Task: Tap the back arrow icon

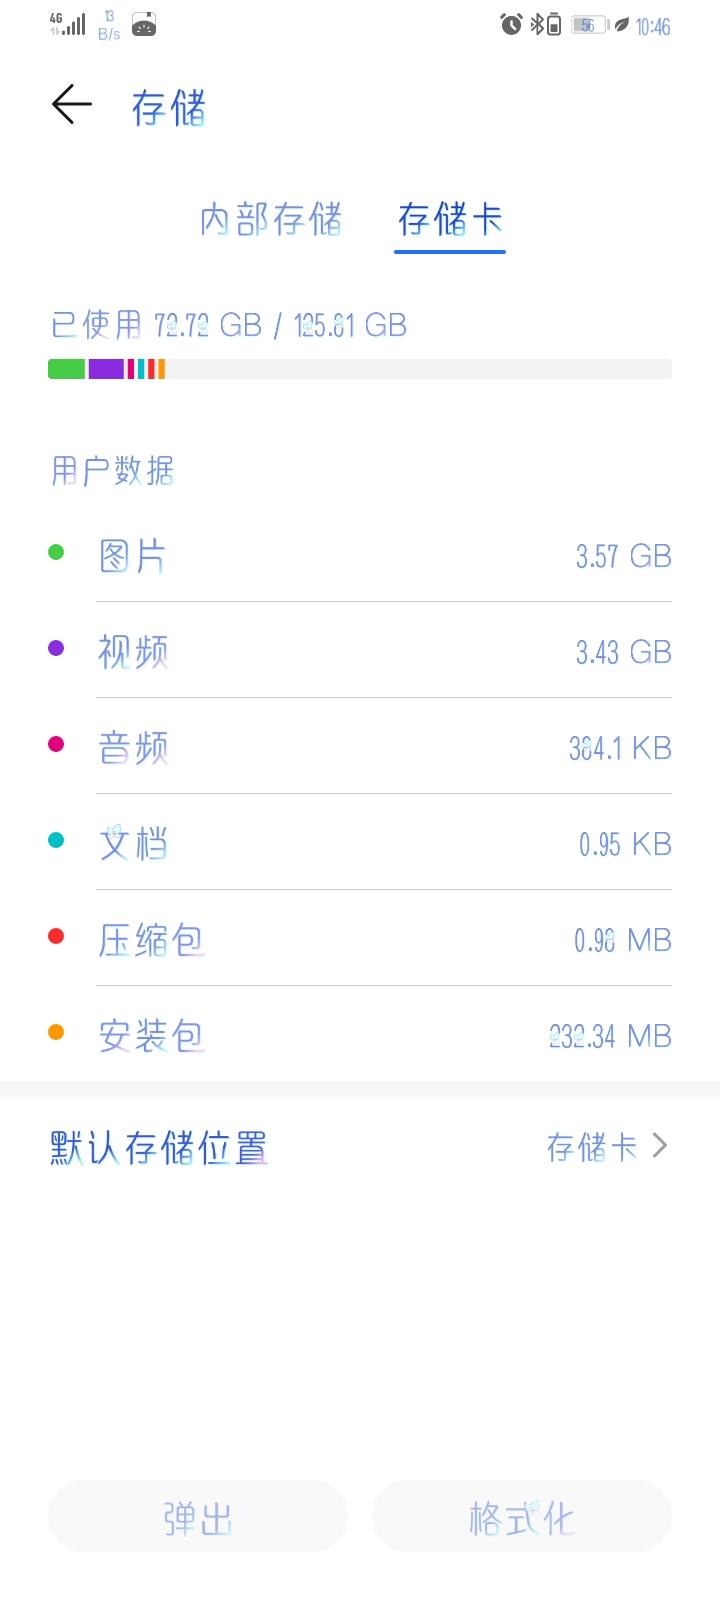Action: [x=71, y=104]
